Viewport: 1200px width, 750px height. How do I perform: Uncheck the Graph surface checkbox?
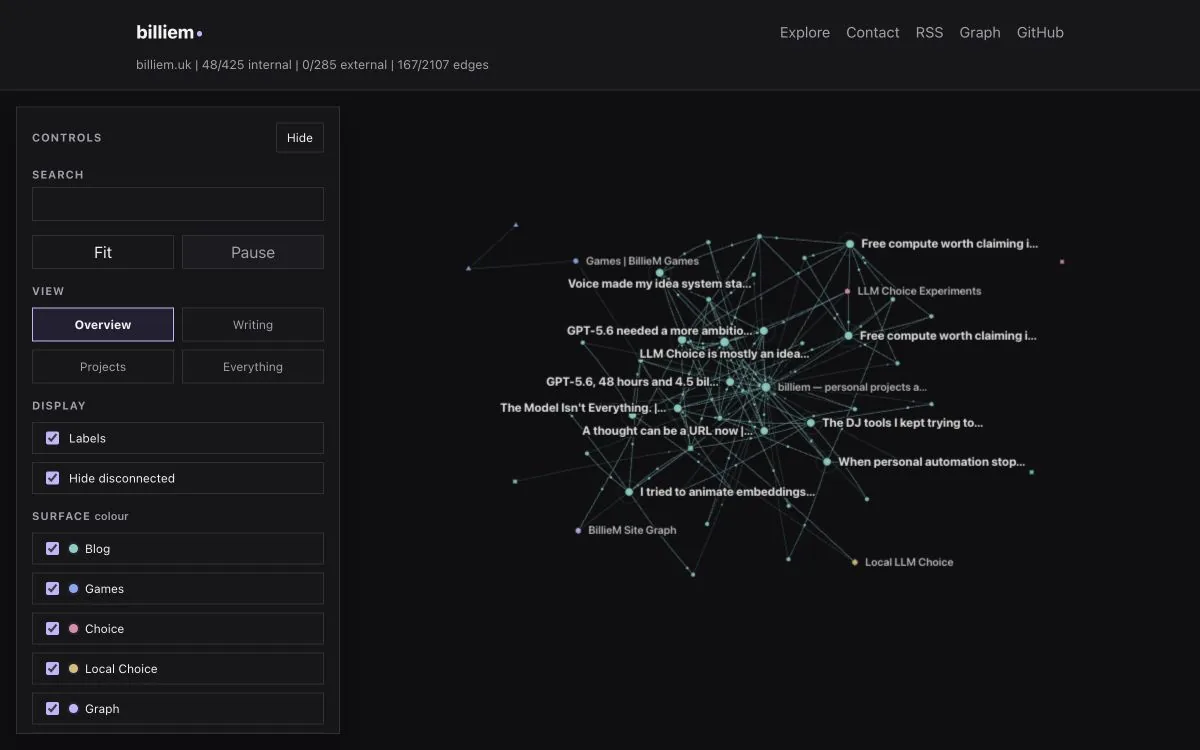pyautogui.click(x=53, y=708)
